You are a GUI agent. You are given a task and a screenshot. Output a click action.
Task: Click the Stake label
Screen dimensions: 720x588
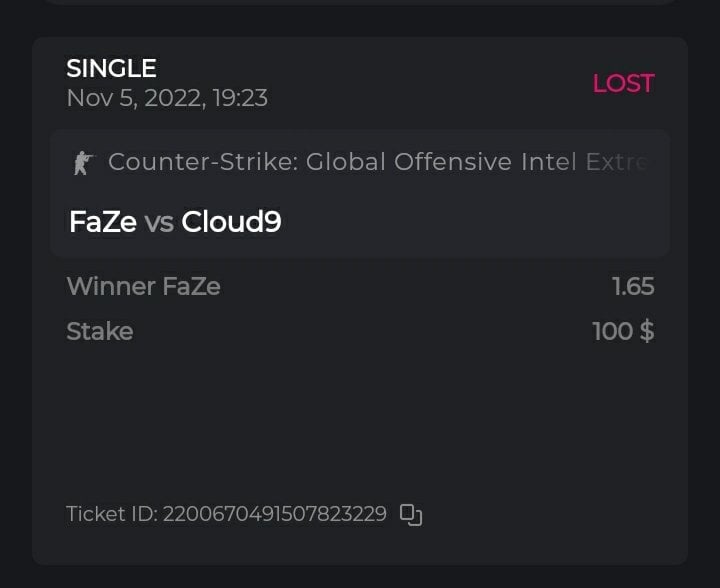(x=99, y=331)
